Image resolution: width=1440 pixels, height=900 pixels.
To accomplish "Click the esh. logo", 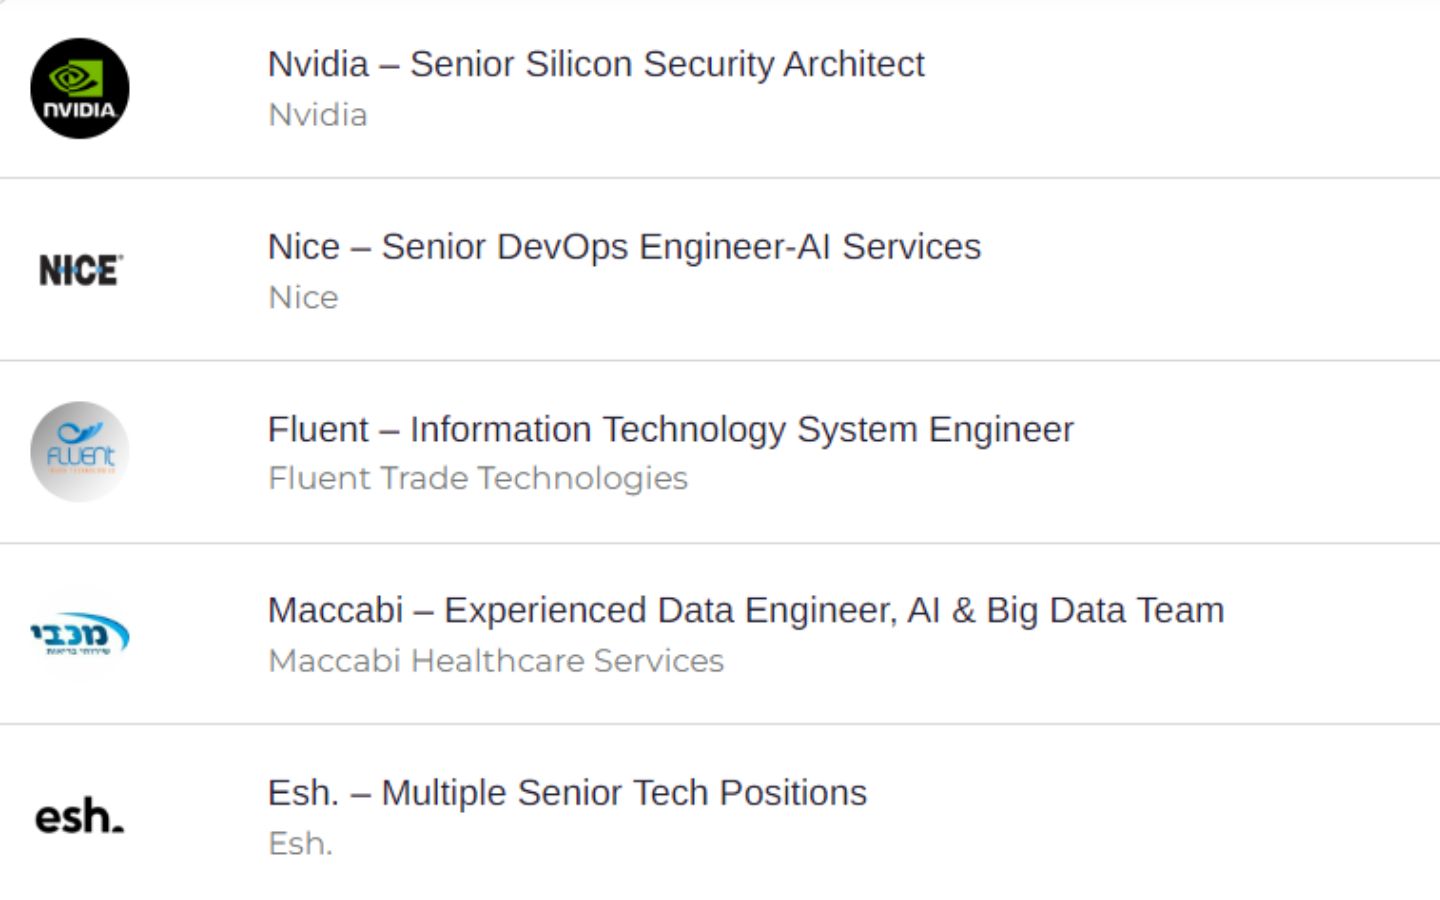I will (x=80, y=816).
